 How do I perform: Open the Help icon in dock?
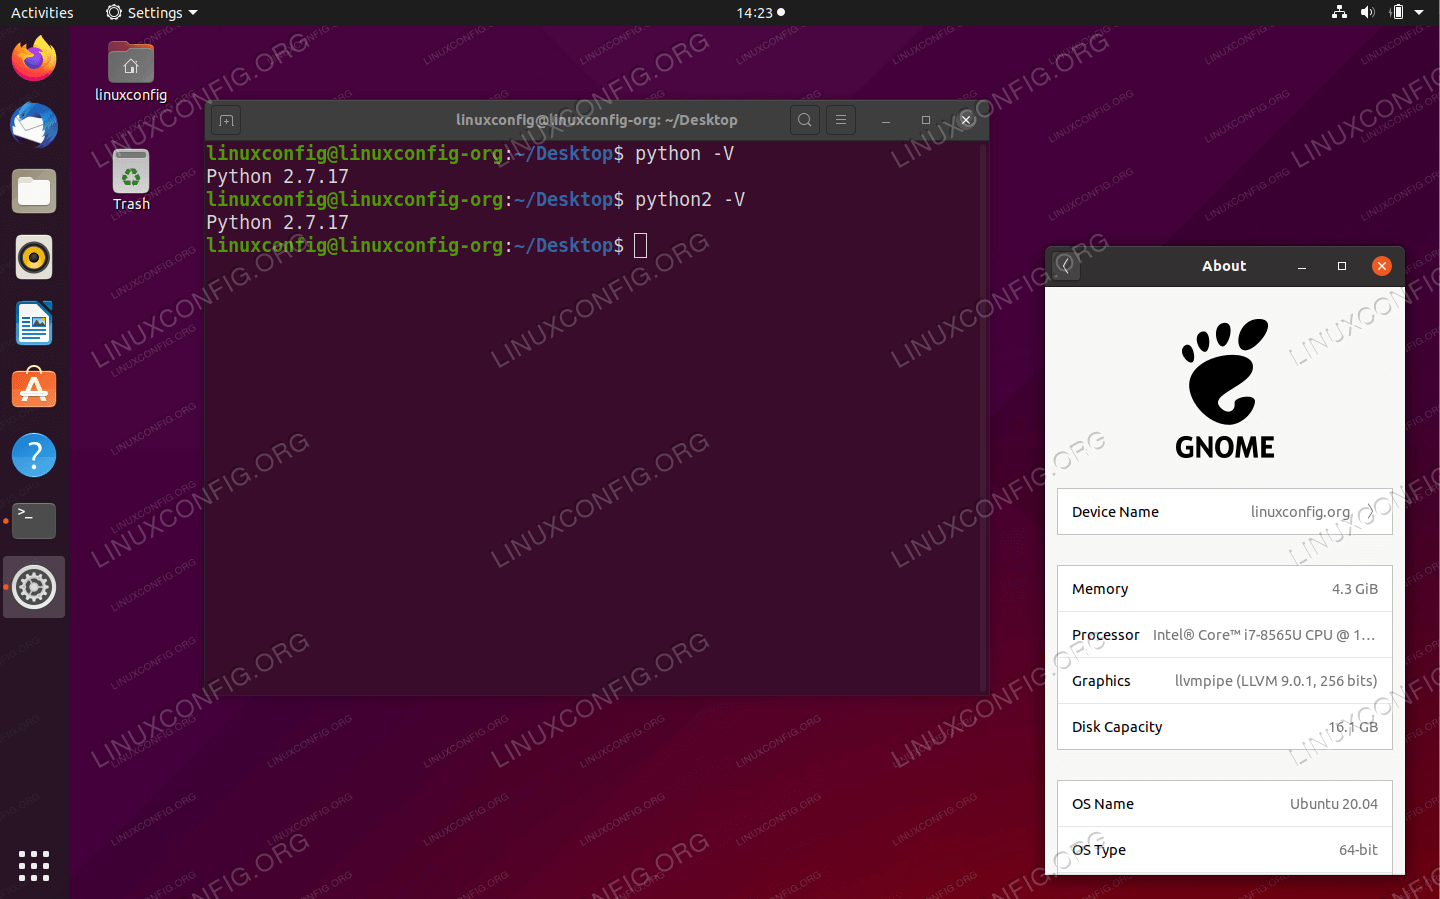(x=34, y=455)
